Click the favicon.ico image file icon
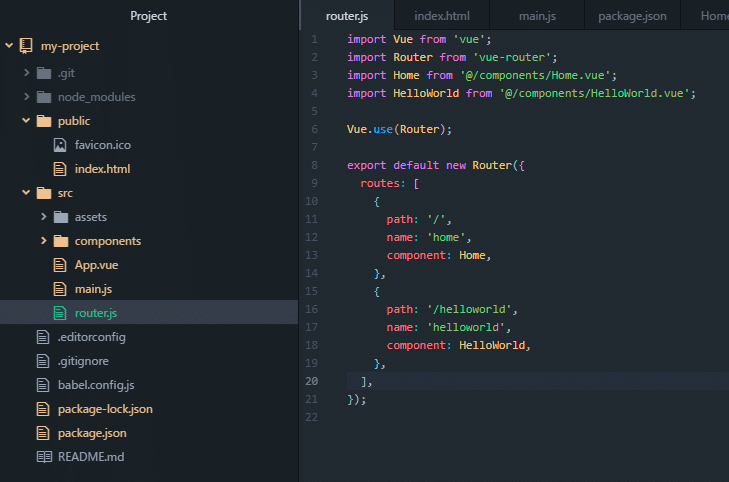The width and height of the screenshot is (729, 482). pyautogui.click(x=60, y=145)
